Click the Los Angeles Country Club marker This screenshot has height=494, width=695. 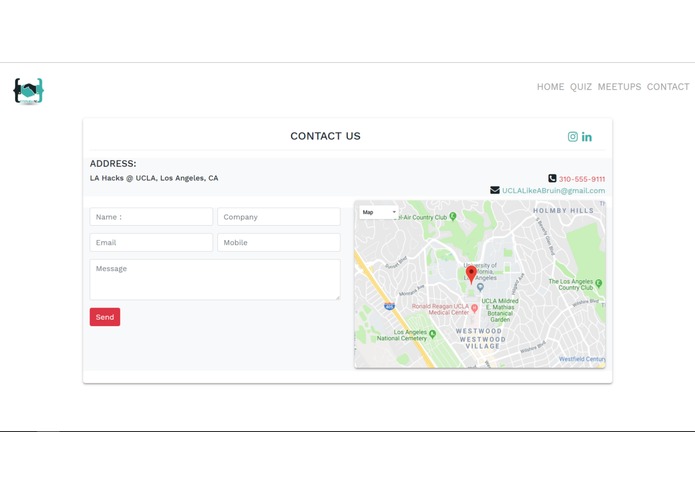(x=599, y=283)
